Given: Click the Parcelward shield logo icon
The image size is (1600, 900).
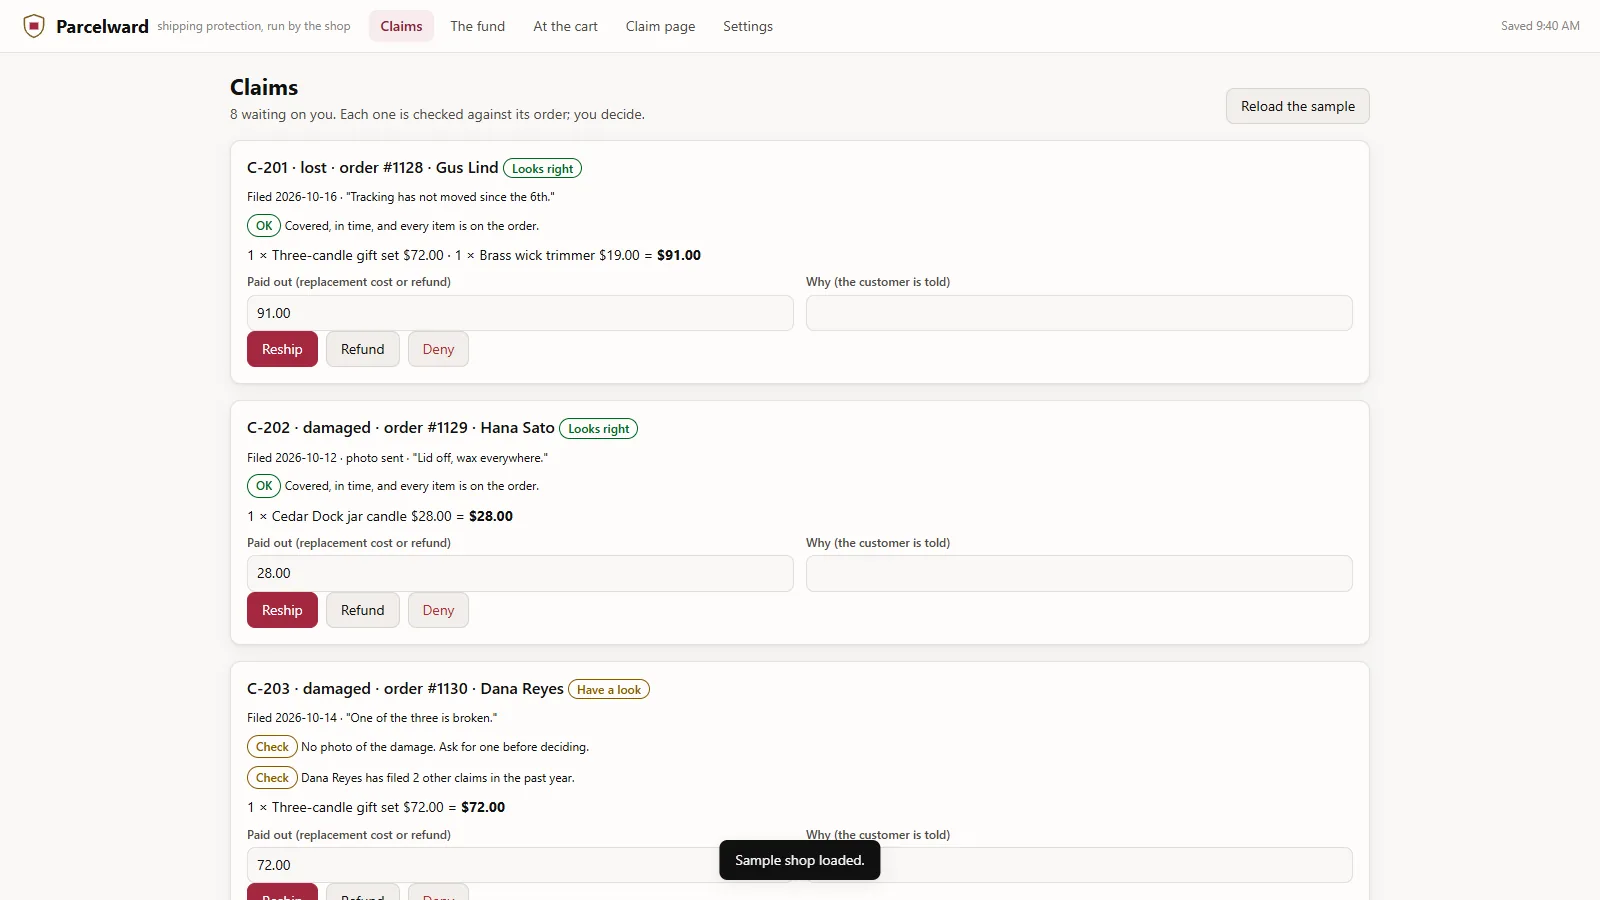Looking at the screenshot, I should click(x=34, y=26).
